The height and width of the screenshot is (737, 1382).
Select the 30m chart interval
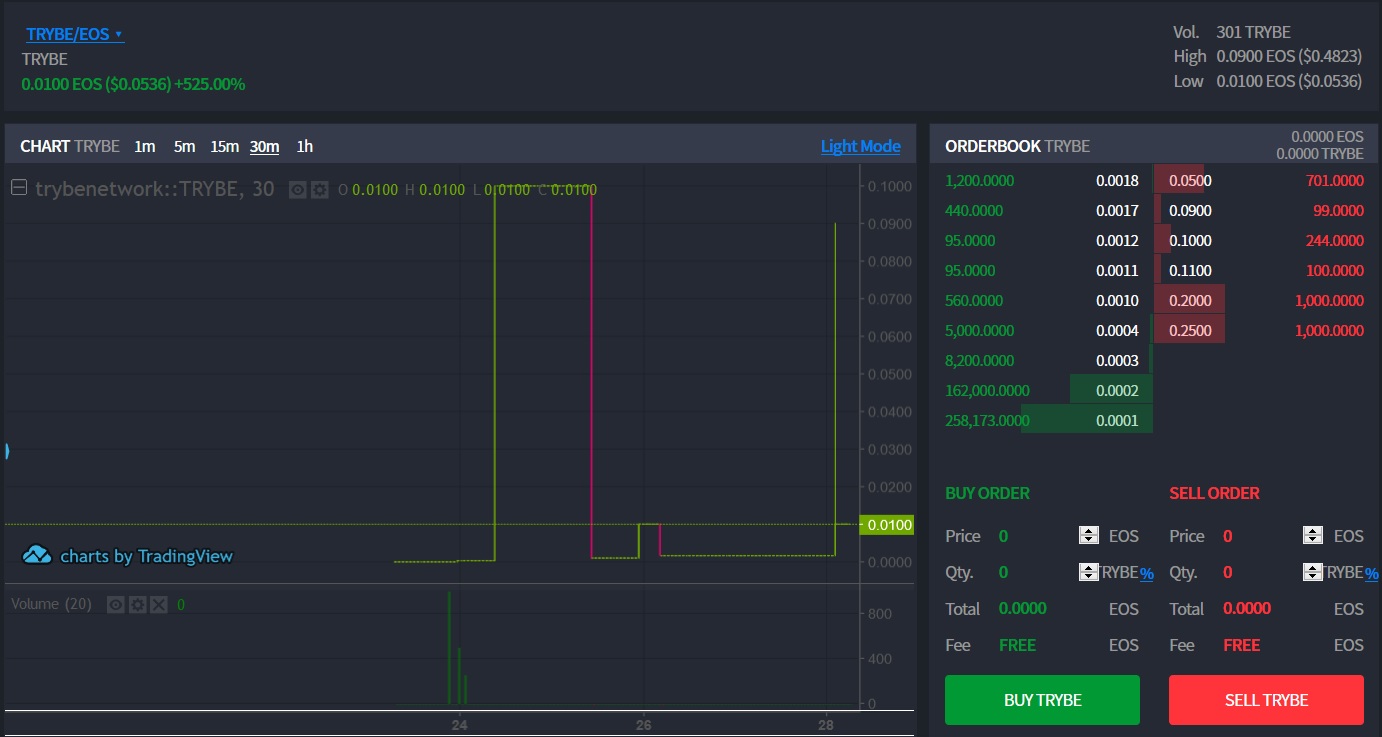tap(264, 146)
